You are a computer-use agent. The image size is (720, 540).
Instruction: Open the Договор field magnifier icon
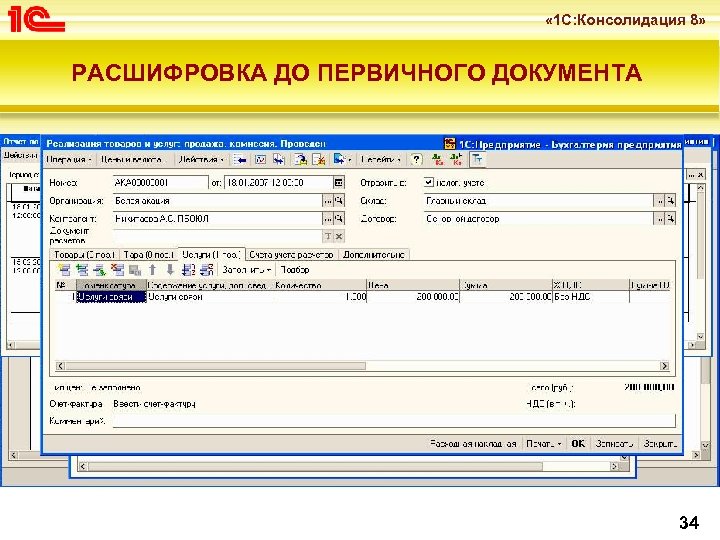pyautogui.click(x=670, y=219)
